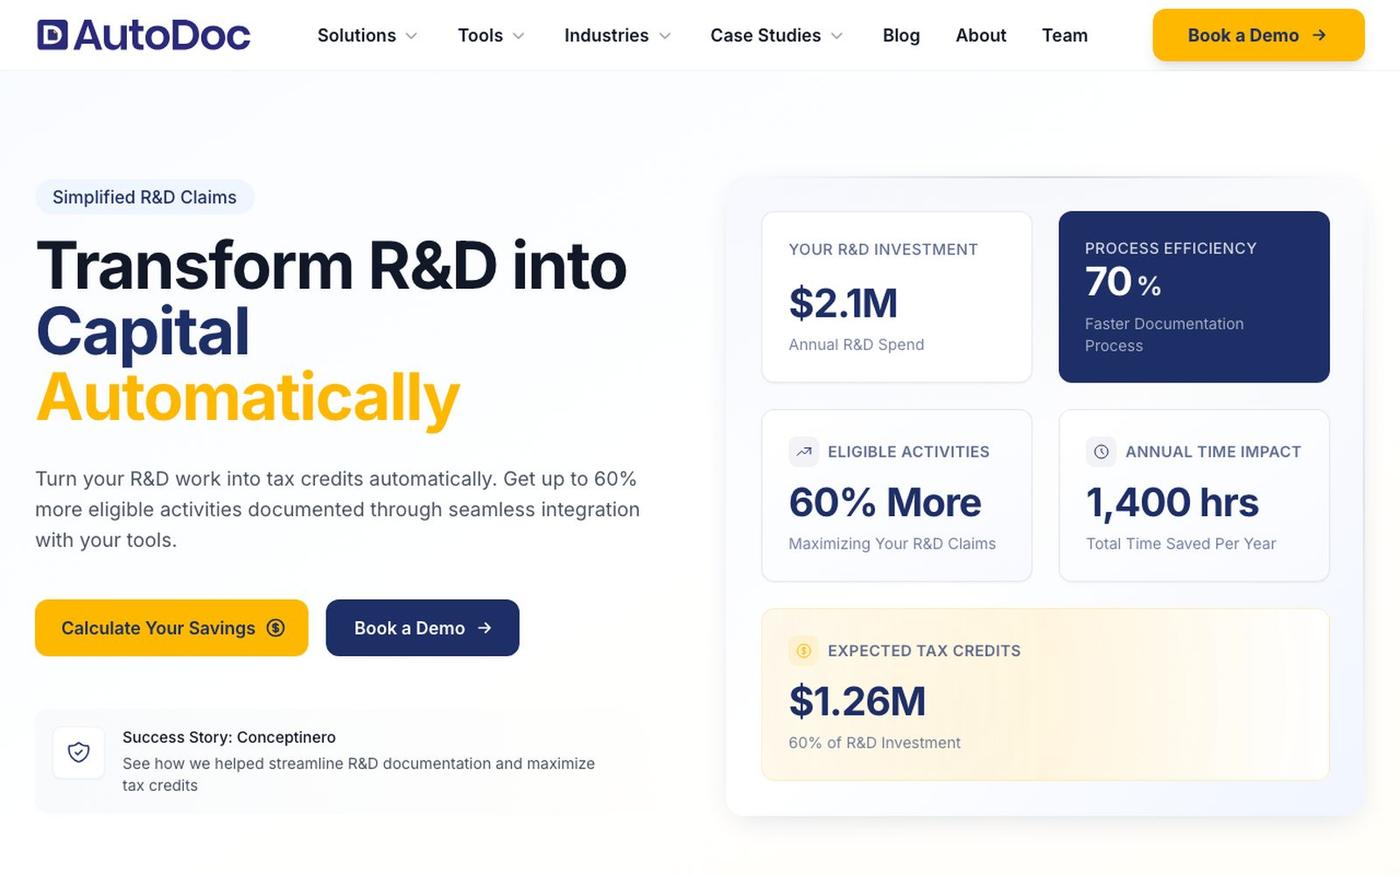The height and width of the screenshot is (875, 1400).
Task: Click the arrow icon on the navy Book a Demo button
Action: (x=485, y=628)
